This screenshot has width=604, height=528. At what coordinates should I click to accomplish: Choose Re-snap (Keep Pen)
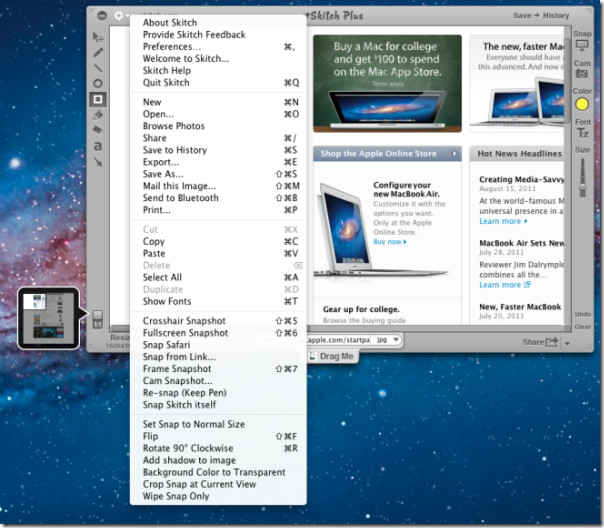pyautogui.click(x=218, y=392)
